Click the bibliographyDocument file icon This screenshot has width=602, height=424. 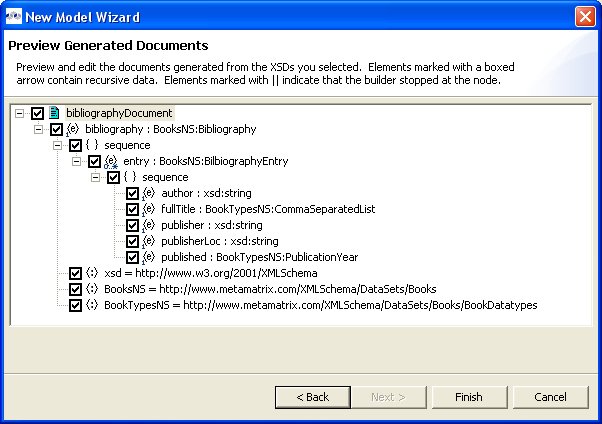click(x=55, y=113)
